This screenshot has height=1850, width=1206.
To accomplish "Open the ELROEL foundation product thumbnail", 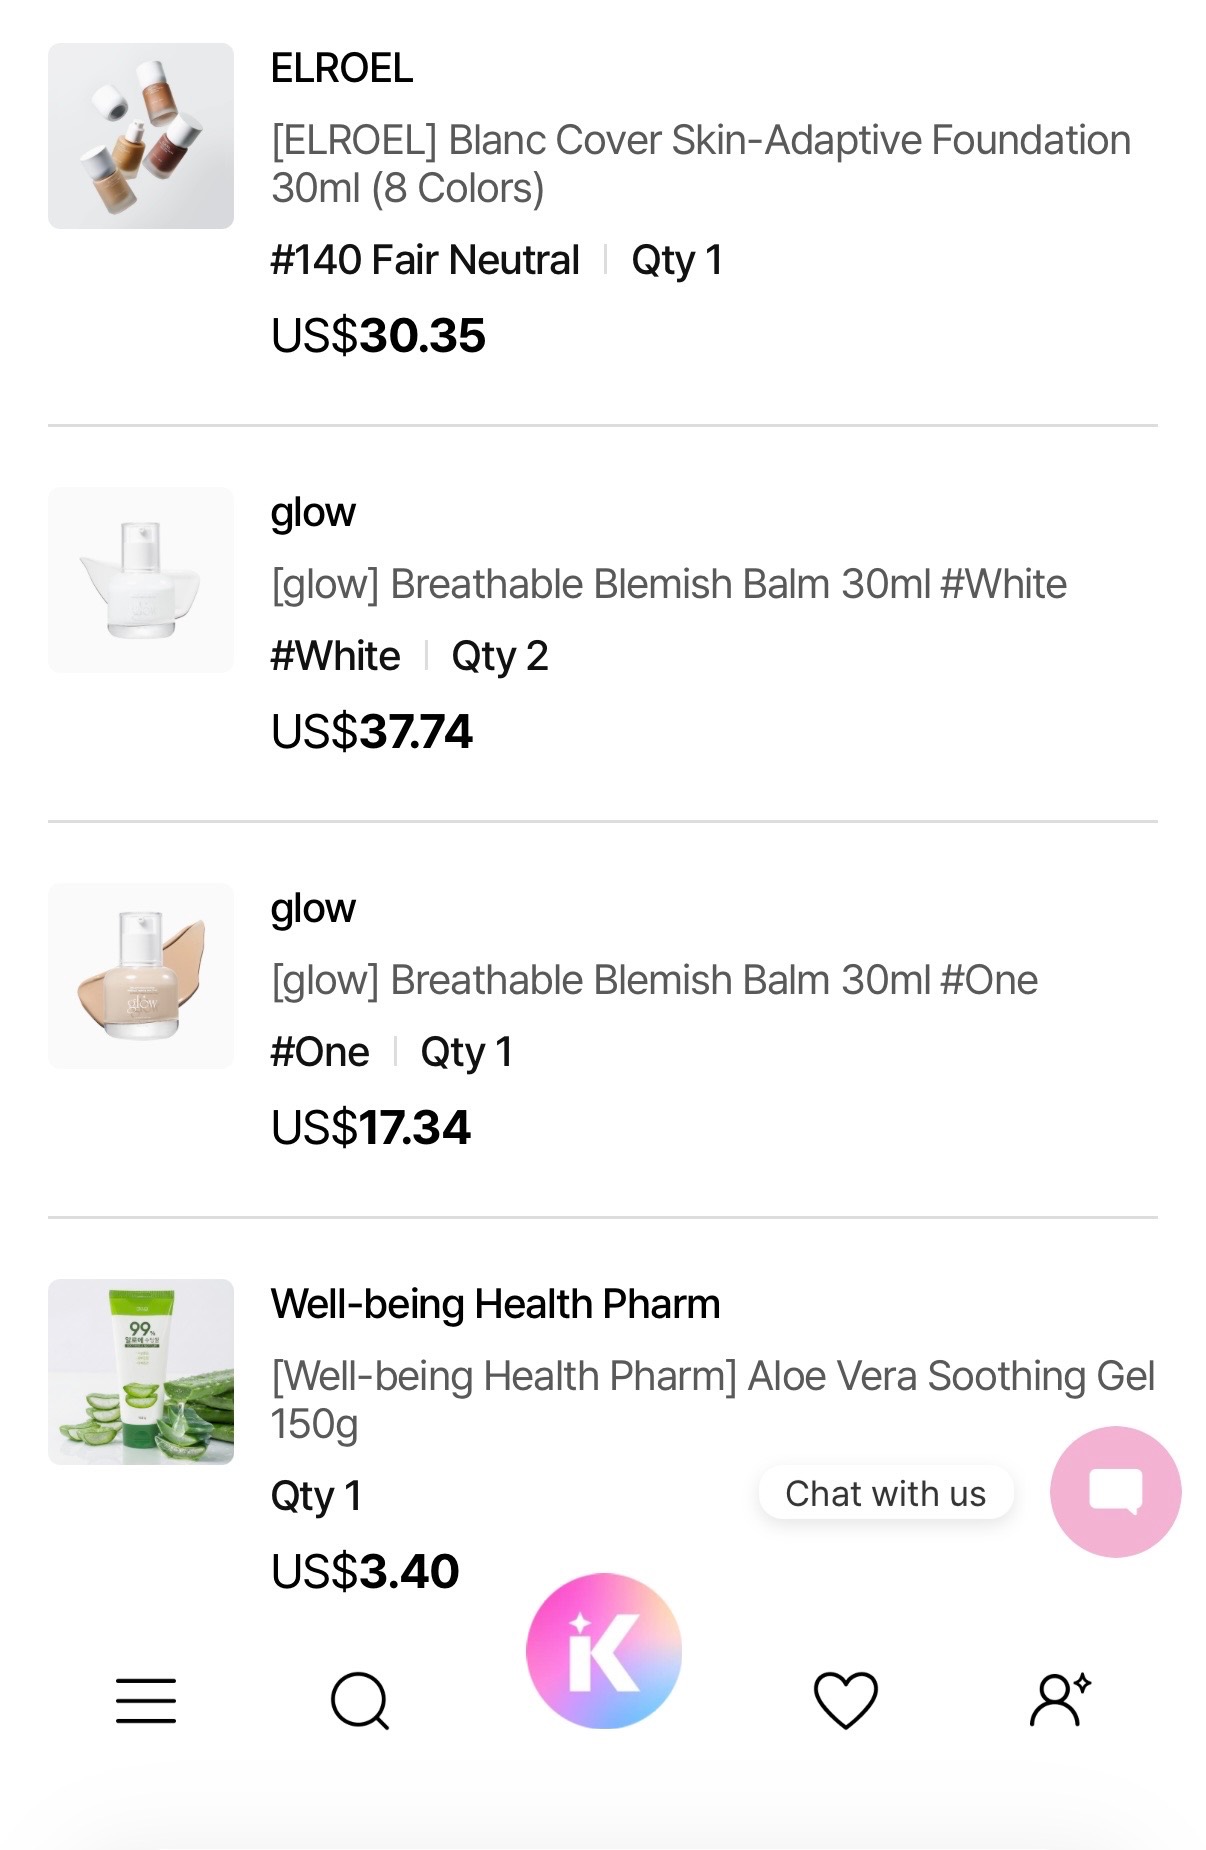I will pos(141,136).
